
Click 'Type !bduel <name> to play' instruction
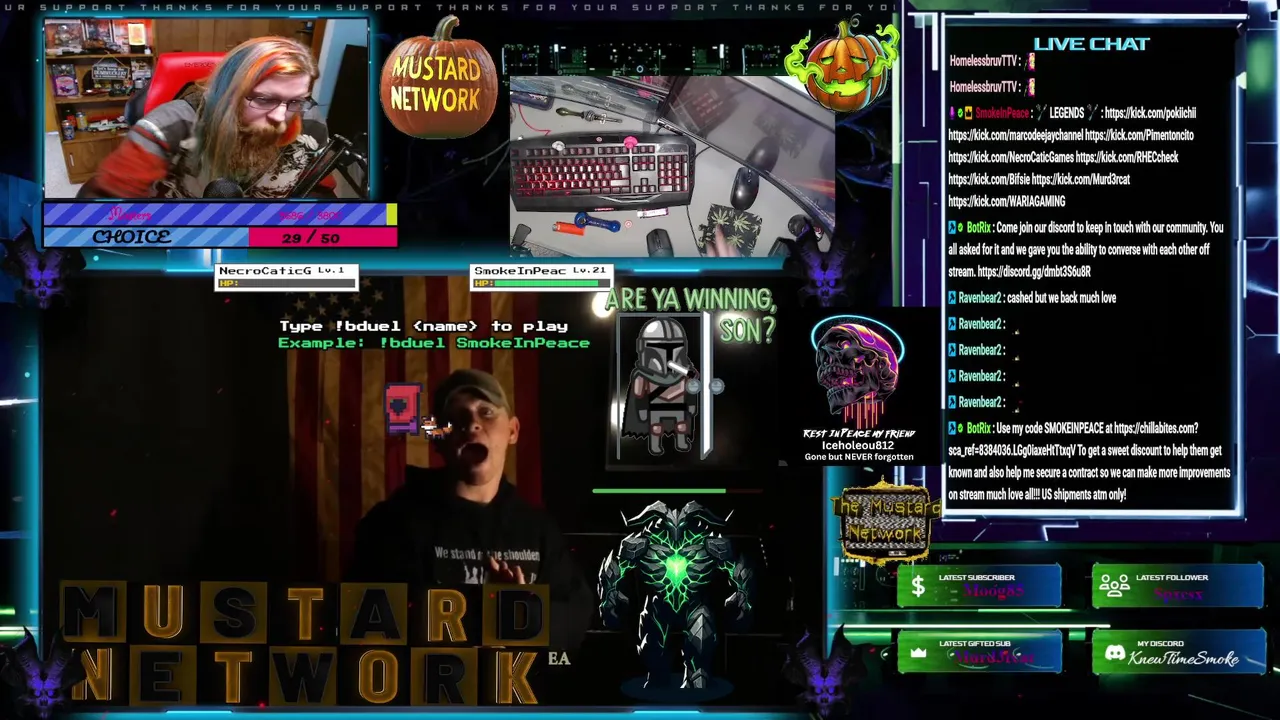click(423, 326)
